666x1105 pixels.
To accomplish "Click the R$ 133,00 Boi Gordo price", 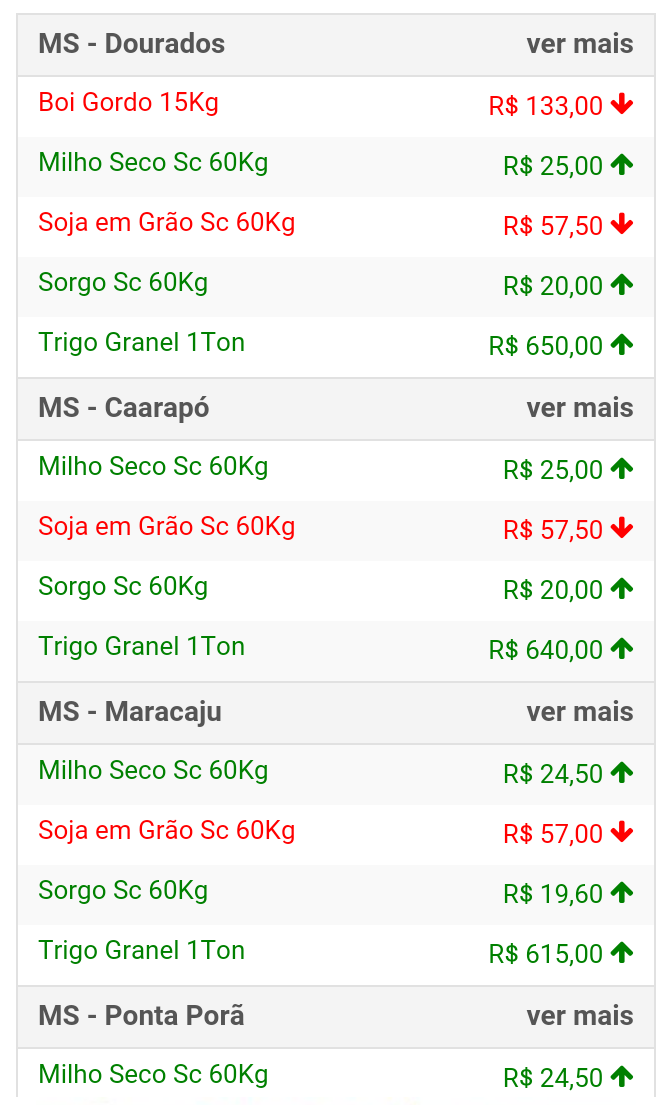I will click(545, 106).
